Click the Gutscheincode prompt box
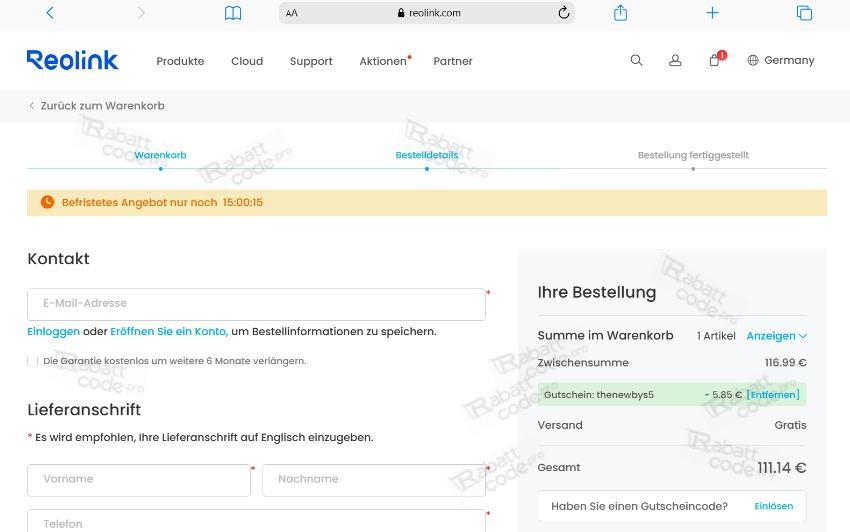 pos(672,506)
